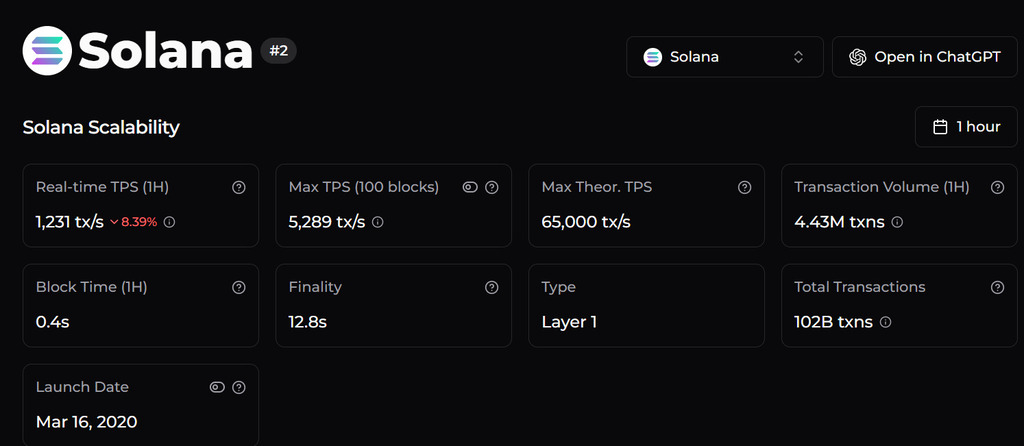Screen dimensions: 1024x446
Task: Click the #2 rank badge
Action: (279, 51)
